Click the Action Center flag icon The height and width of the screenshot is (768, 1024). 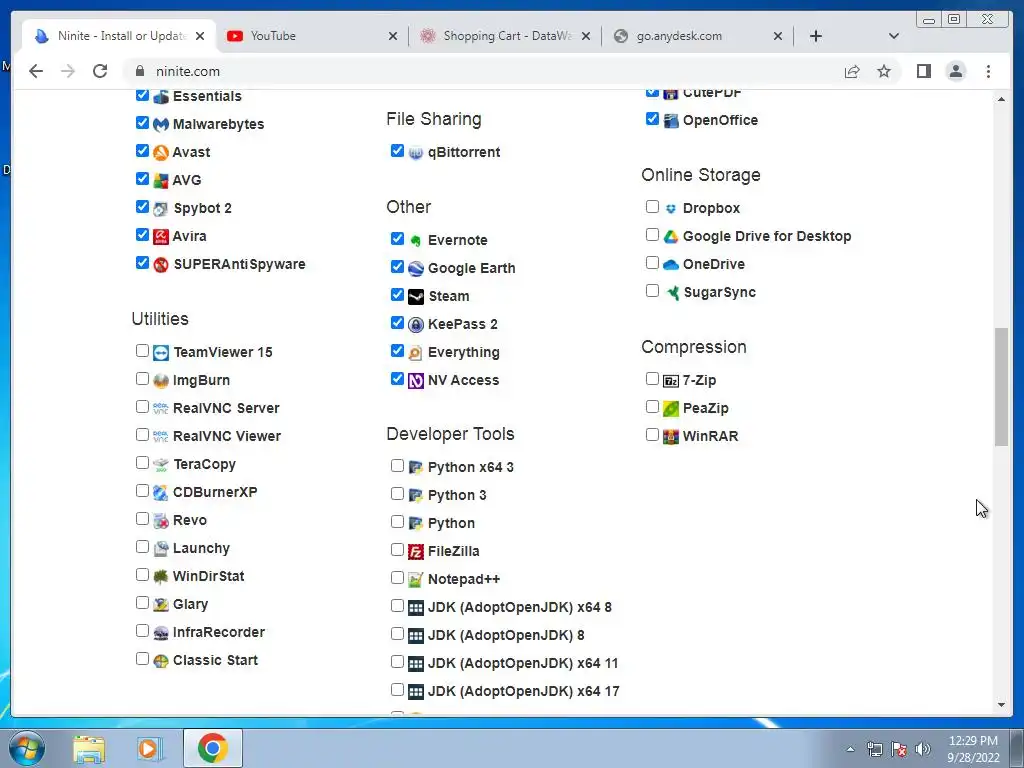pos(899,749)
